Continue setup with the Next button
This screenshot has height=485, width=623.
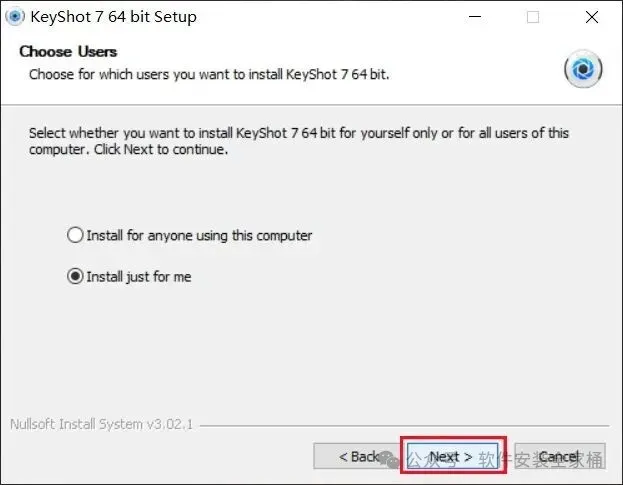[453, 456]
